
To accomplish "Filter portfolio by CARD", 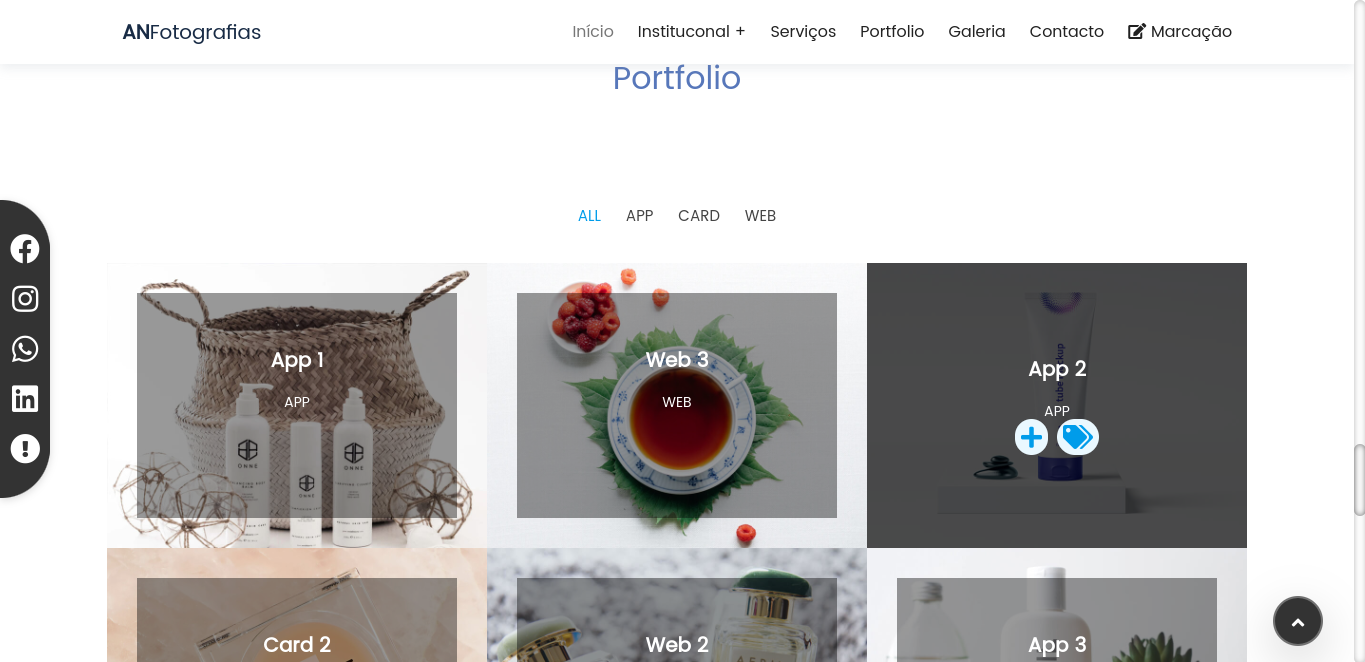I will coord(699,216).
